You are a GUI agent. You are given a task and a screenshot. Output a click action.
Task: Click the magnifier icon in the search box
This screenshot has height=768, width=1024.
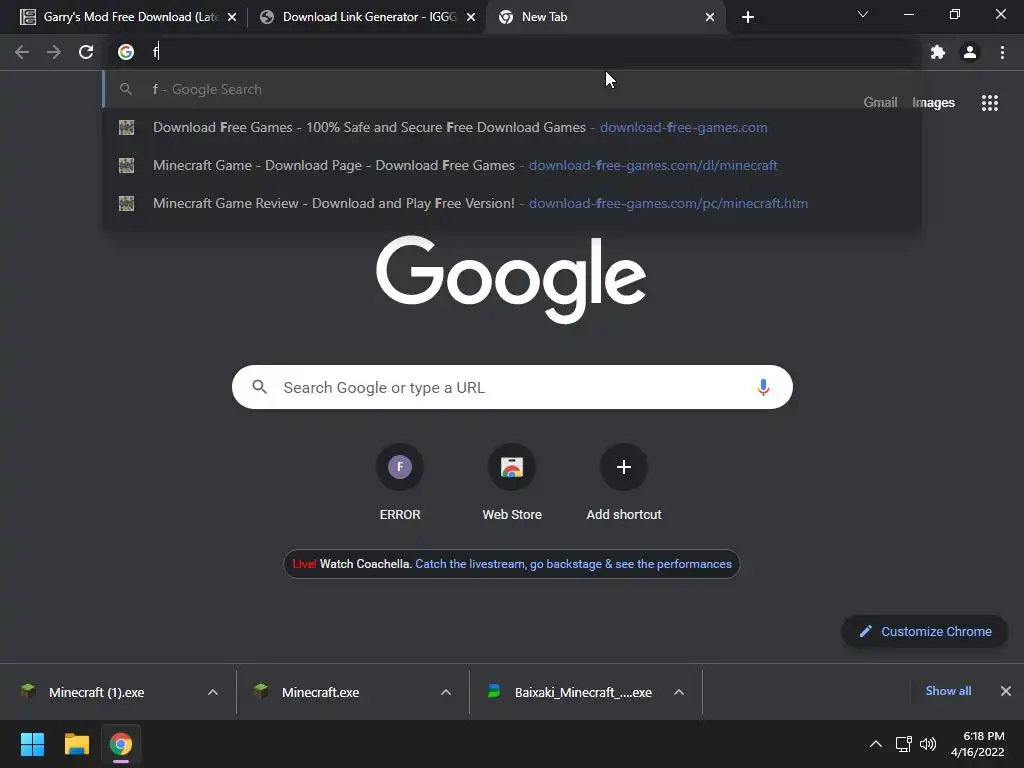(x=260, y=387)
